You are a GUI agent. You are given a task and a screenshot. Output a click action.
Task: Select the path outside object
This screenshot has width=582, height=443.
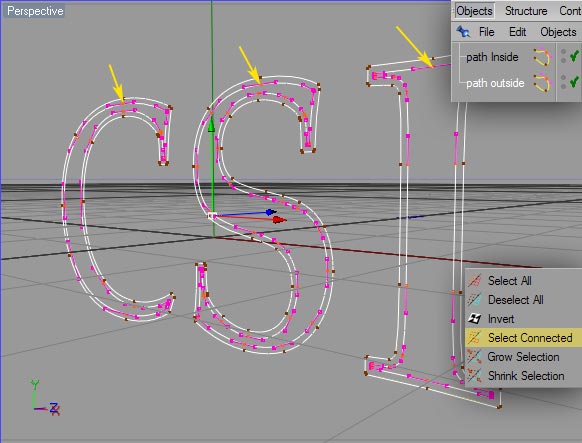coord(495,83)
